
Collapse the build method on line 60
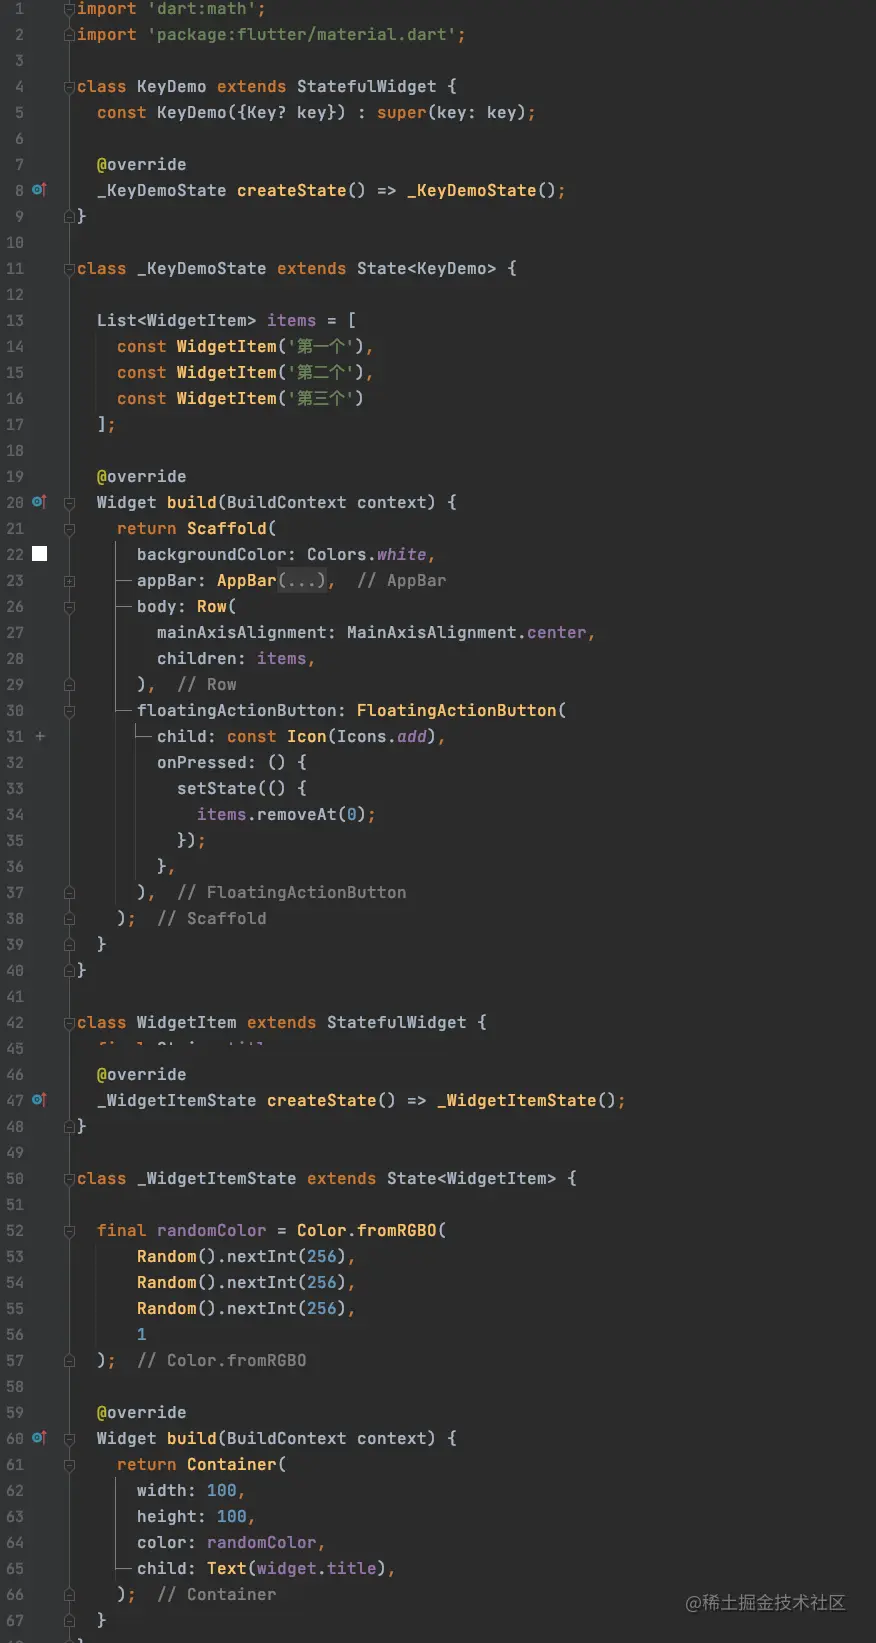(70, 1439)
